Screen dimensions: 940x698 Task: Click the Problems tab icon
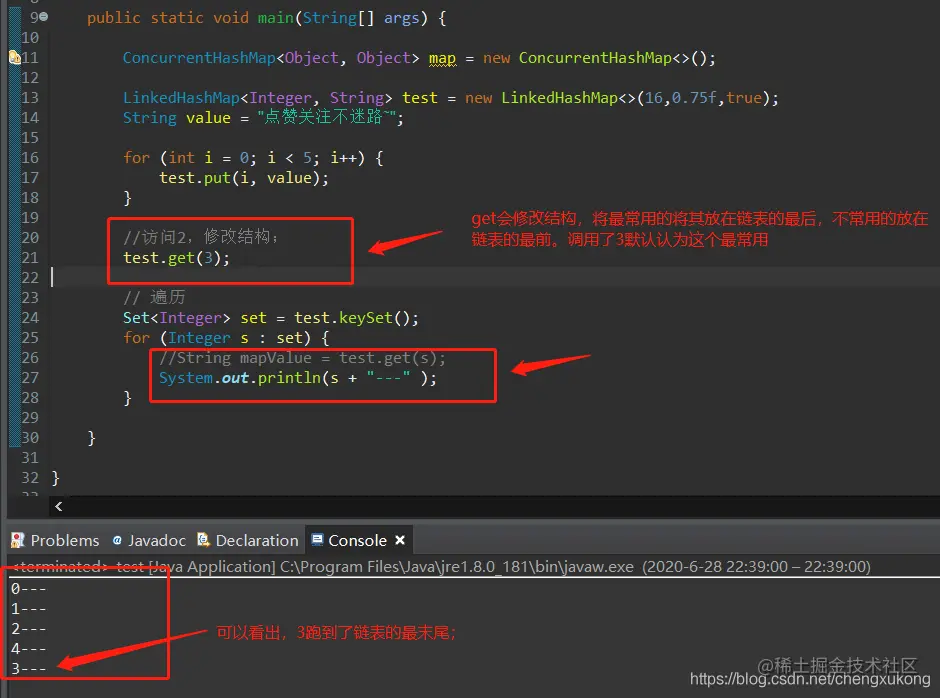pos(18,540)
